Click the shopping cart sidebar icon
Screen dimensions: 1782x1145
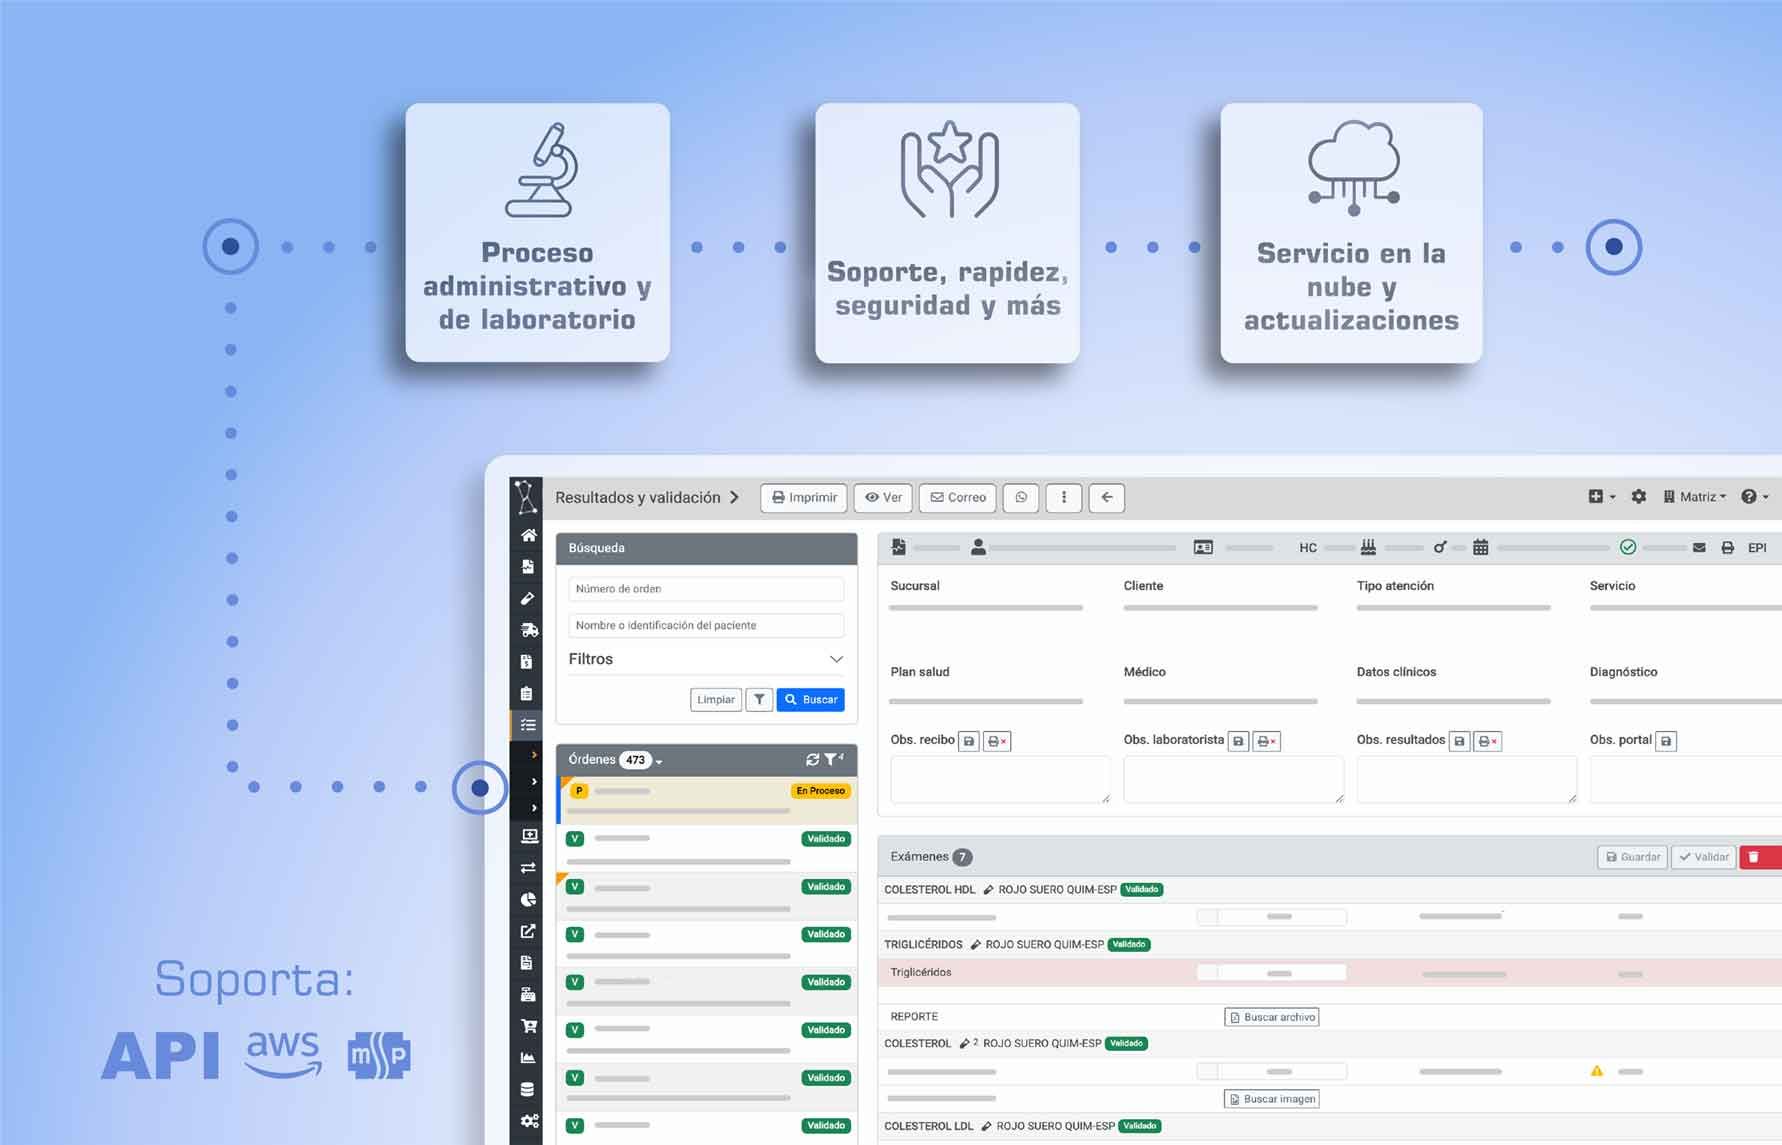click(528, 1026)
